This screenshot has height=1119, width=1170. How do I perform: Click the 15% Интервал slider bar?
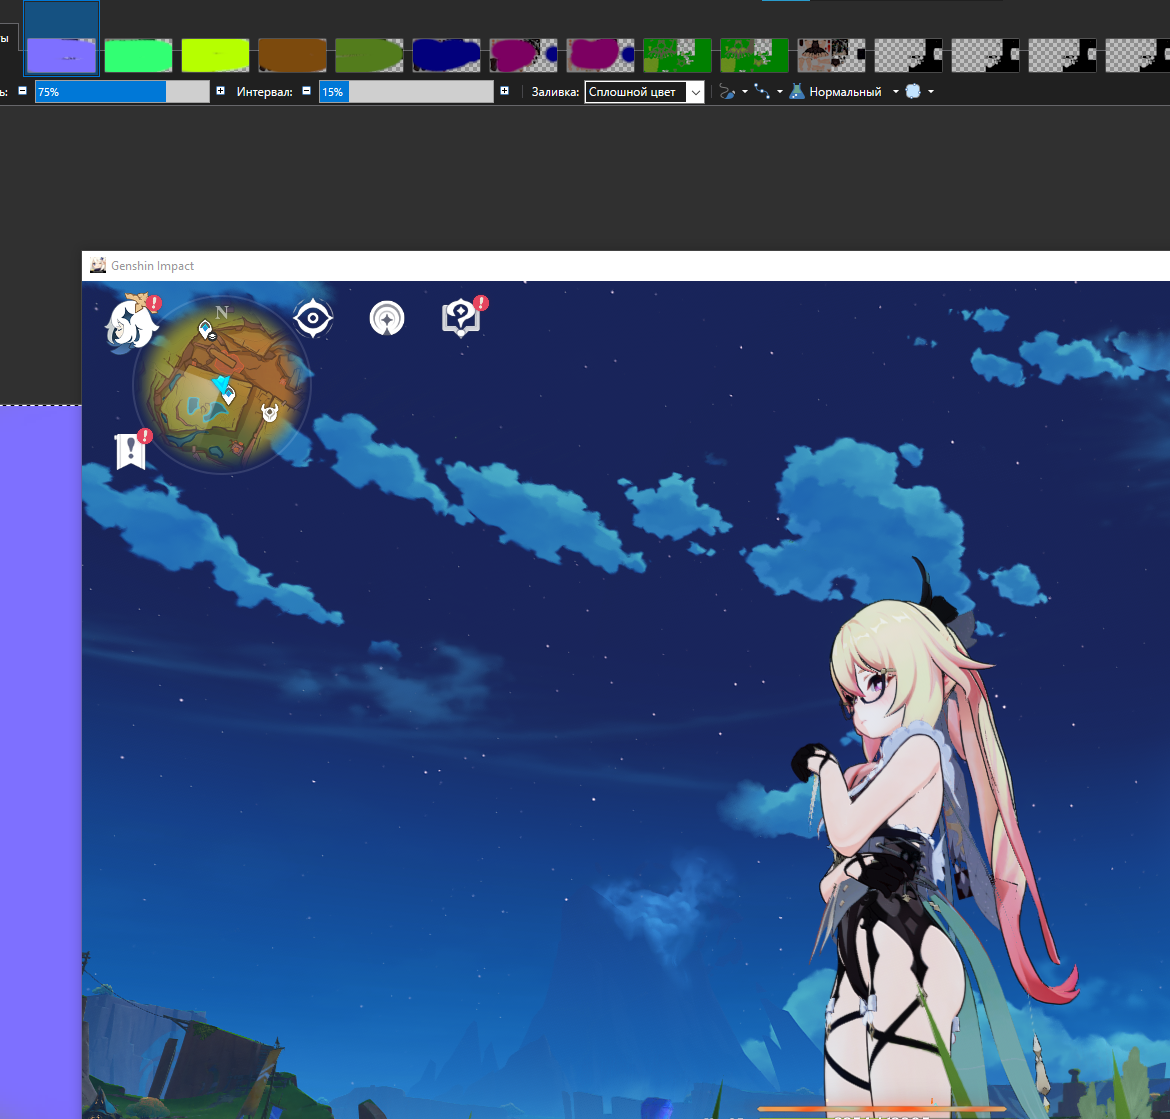point(406,92)
